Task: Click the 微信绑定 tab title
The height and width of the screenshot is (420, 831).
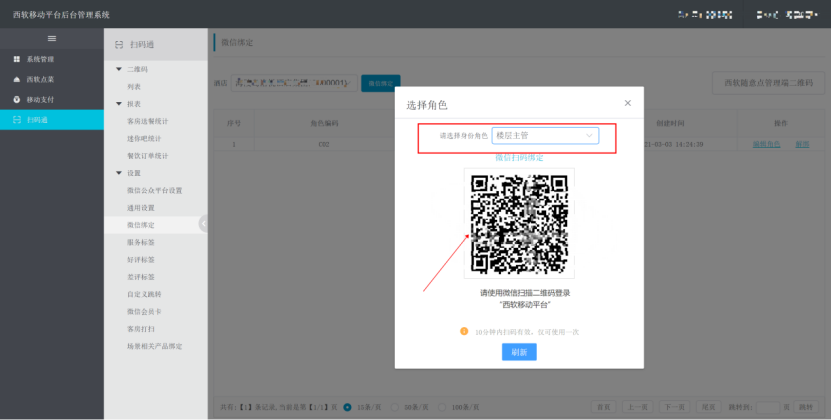Action: [237, 42]
